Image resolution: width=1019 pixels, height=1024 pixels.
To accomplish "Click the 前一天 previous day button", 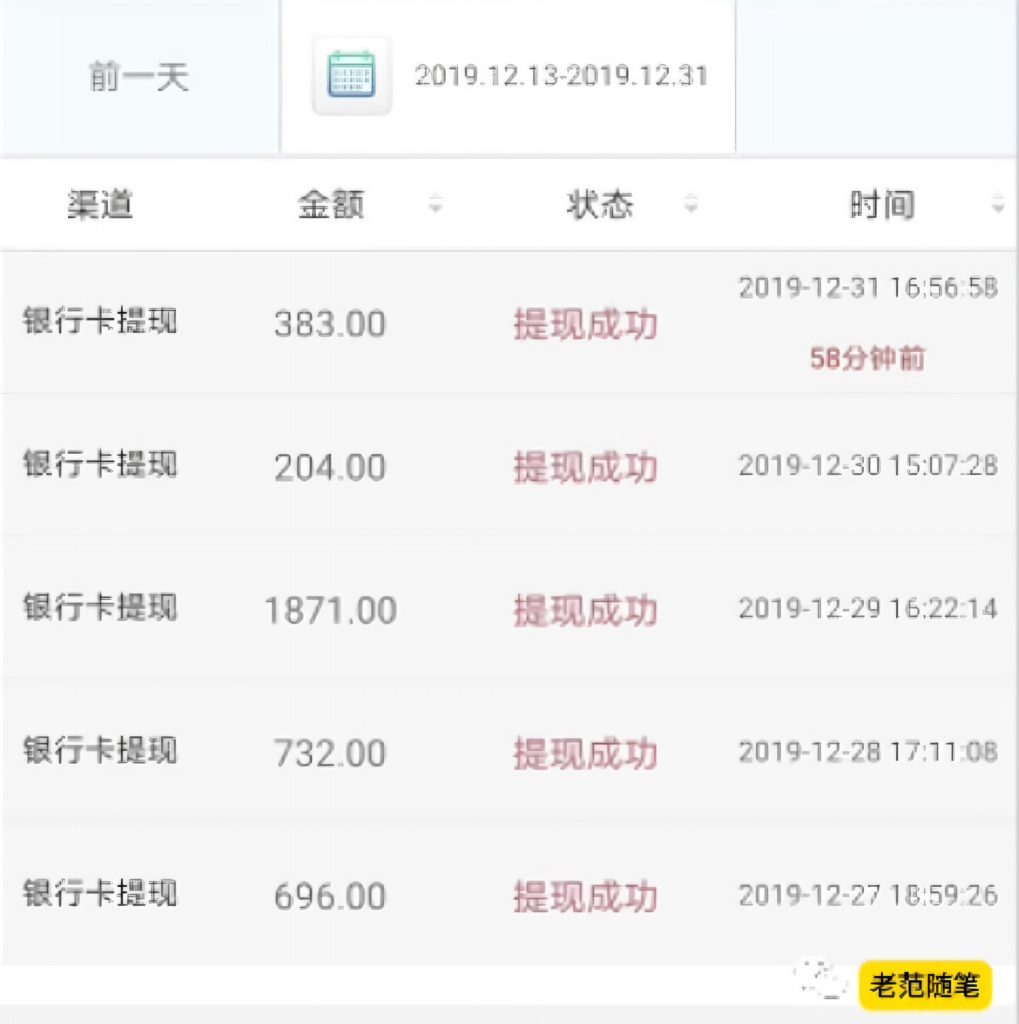I will tap(139, 77).
